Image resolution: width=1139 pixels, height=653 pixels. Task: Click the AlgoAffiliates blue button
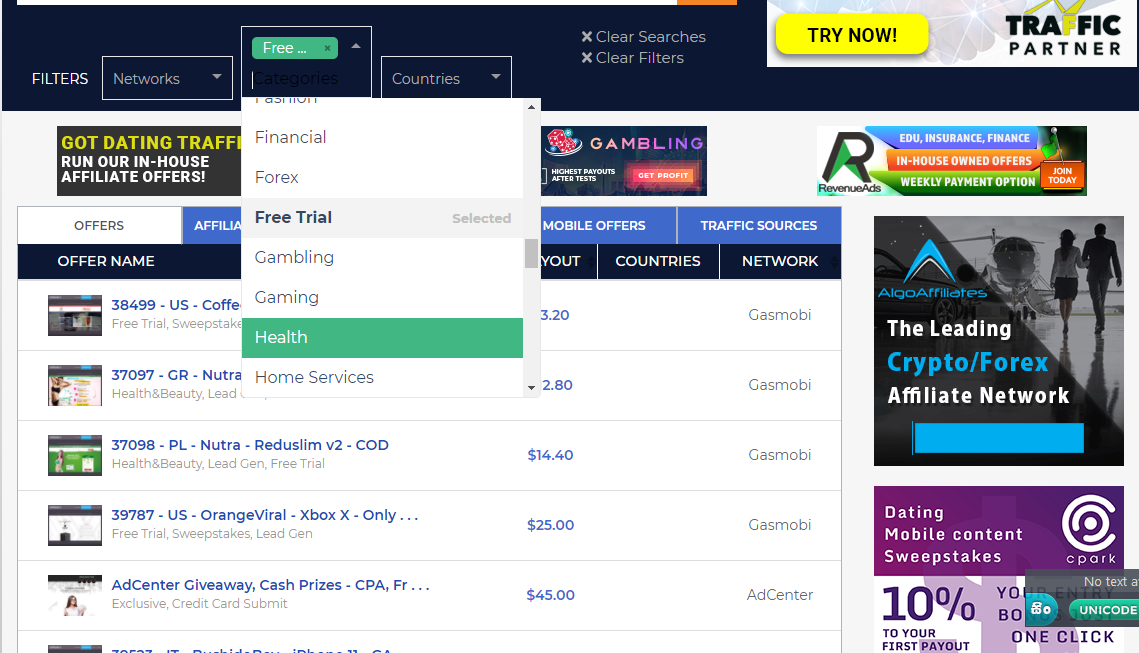[998, 438]
